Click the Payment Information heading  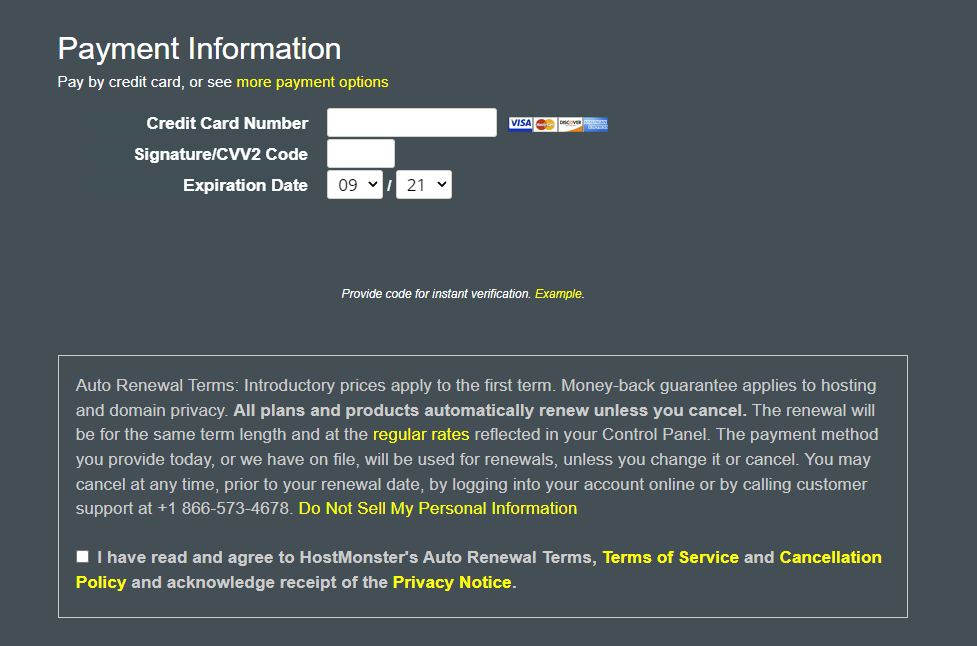point(199,49)
